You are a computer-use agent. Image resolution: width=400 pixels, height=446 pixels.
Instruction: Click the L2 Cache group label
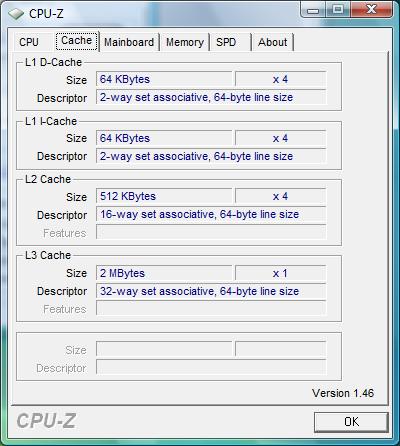[x=48, y=179]
